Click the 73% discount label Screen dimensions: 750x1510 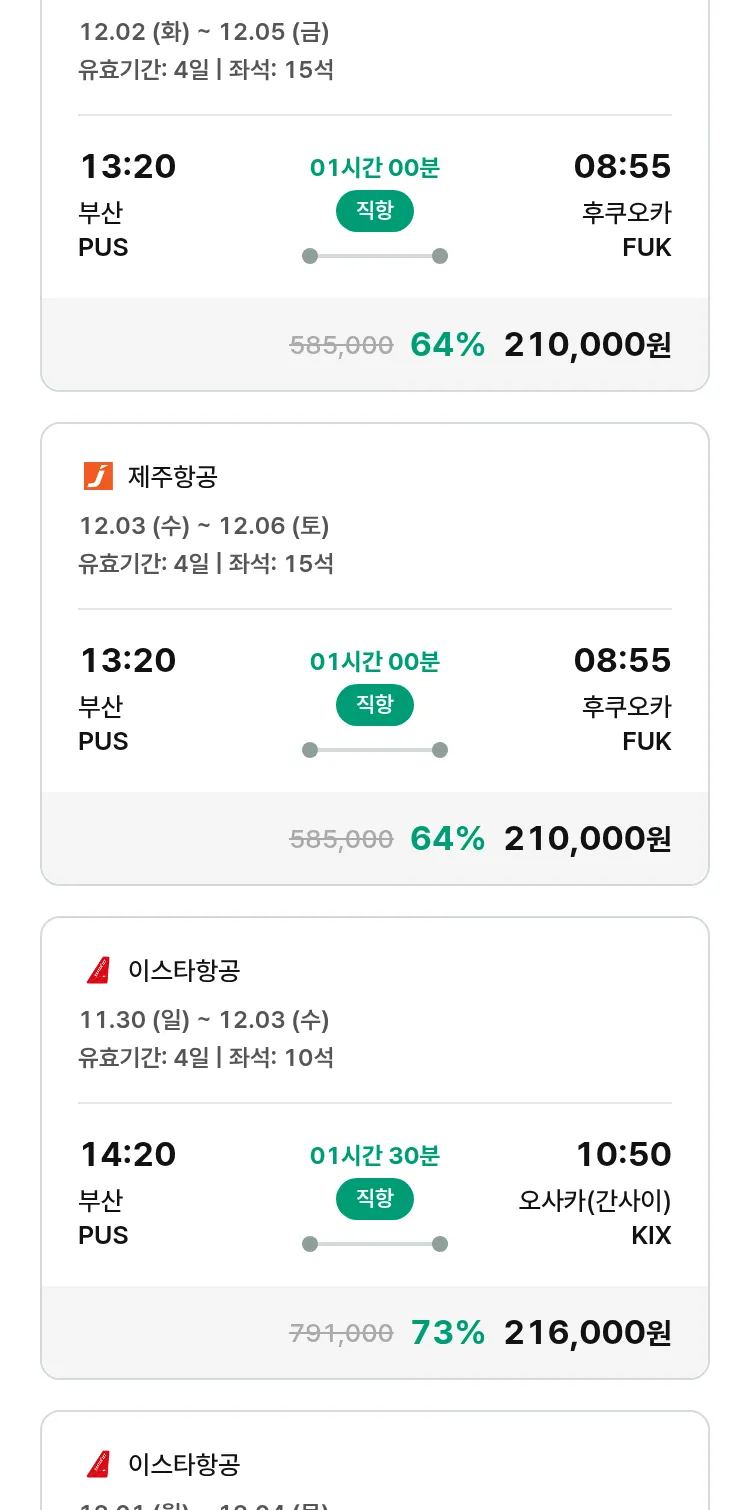pyautogui.click(x=447, y=1332)
